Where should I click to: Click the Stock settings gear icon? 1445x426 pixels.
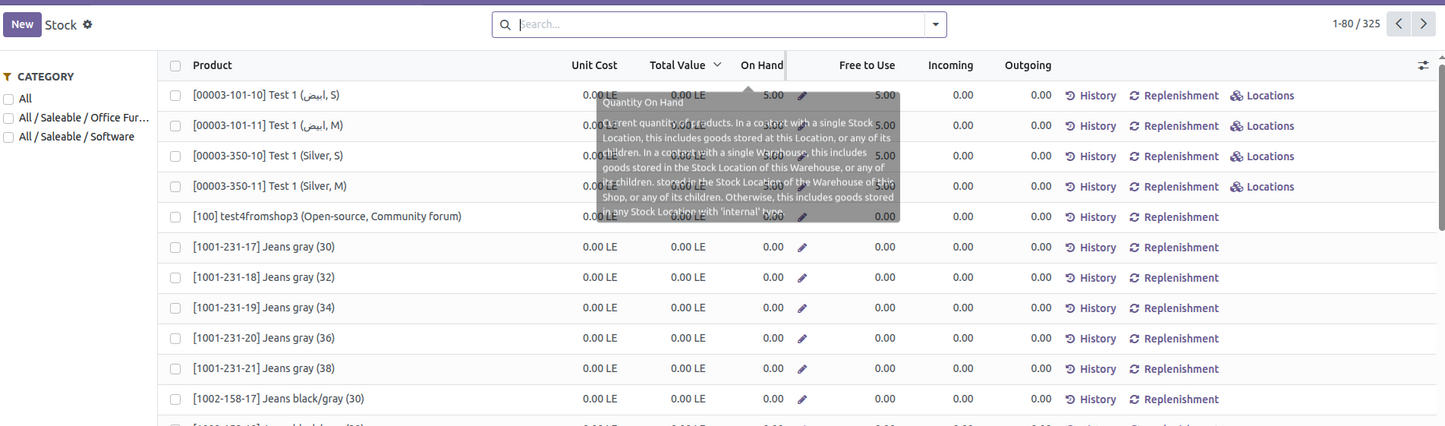coord(88,25)
